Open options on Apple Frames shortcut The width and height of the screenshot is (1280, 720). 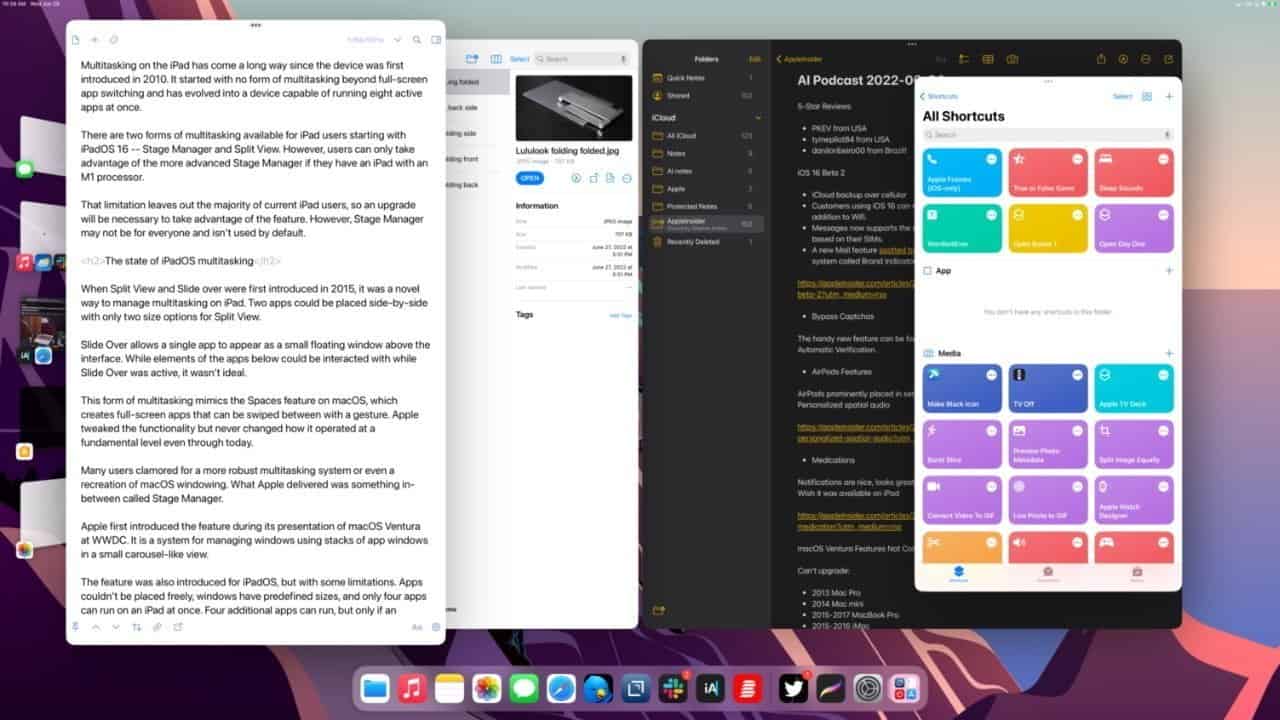click(991, 159)
